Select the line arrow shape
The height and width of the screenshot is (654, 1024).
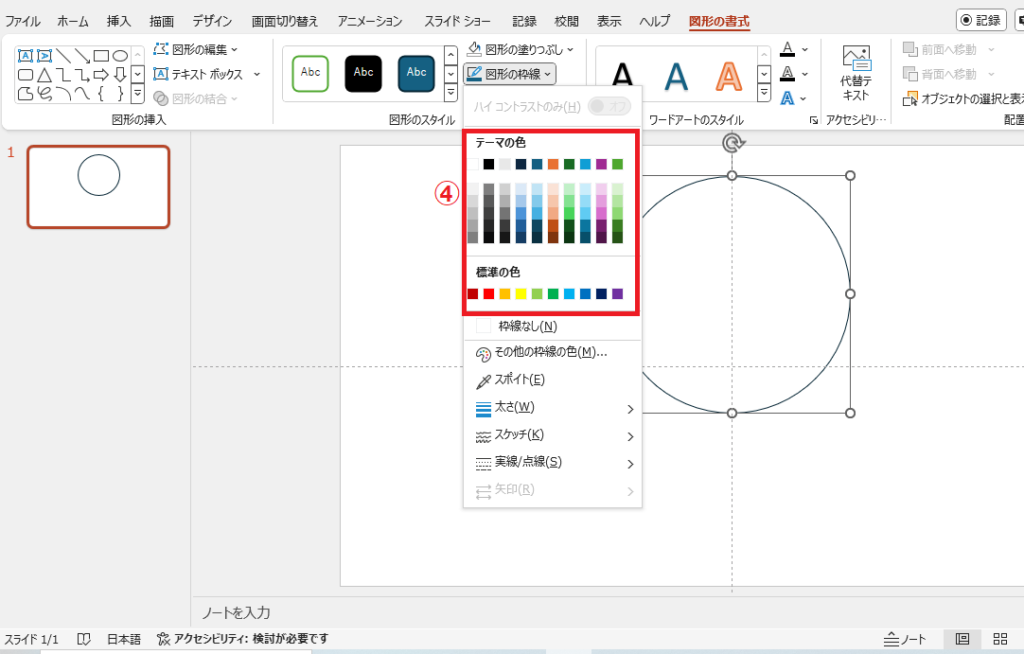point(82,56)
